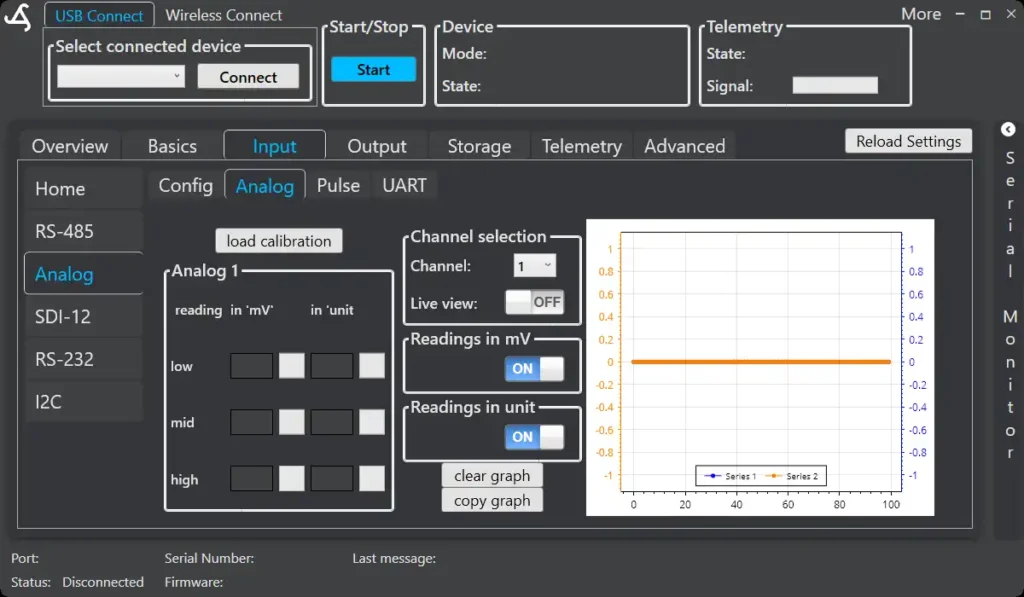Viewport: 1024px width, 597px height.
Task: Open the Select connected device dropdown
Action: pos(121,76)
